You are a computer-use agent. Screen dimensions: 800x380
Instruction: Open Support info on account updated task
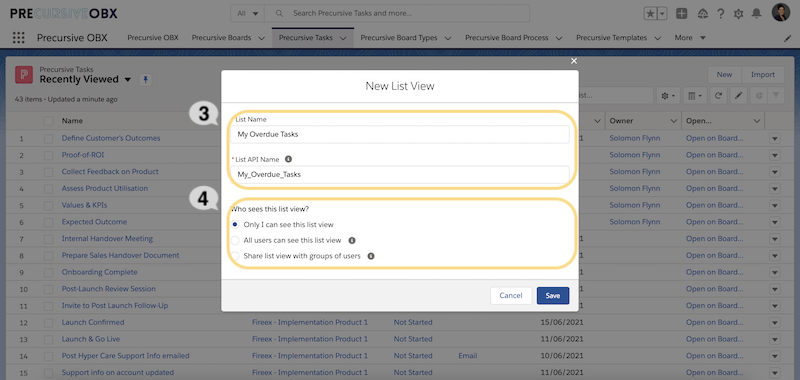coord(118,373)
